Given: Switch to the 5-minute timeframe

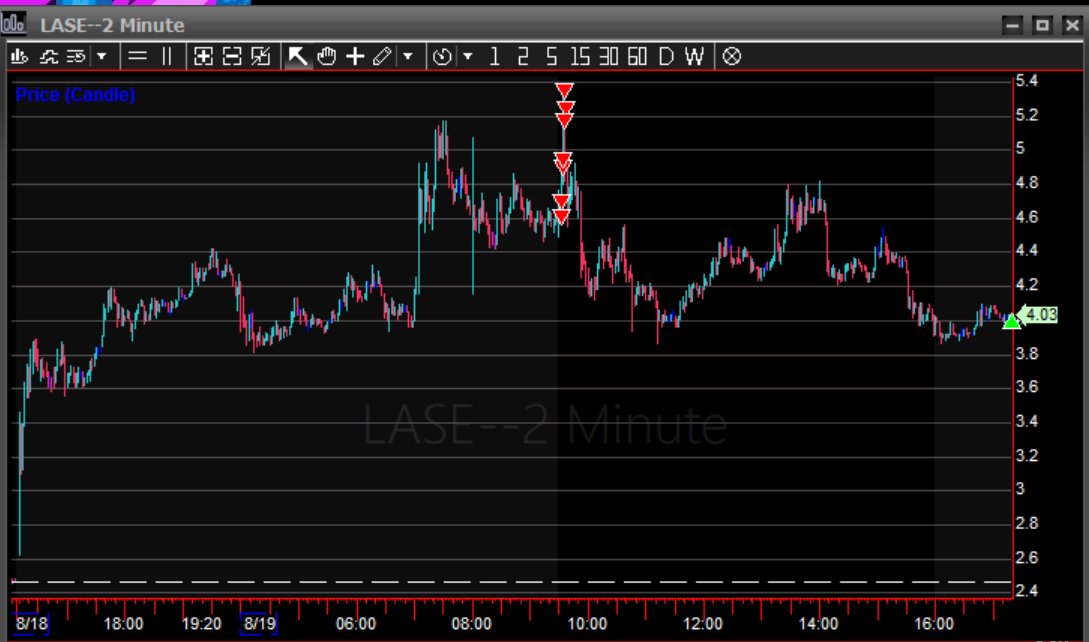Looking at the screenshot, I should pos(551,57).
